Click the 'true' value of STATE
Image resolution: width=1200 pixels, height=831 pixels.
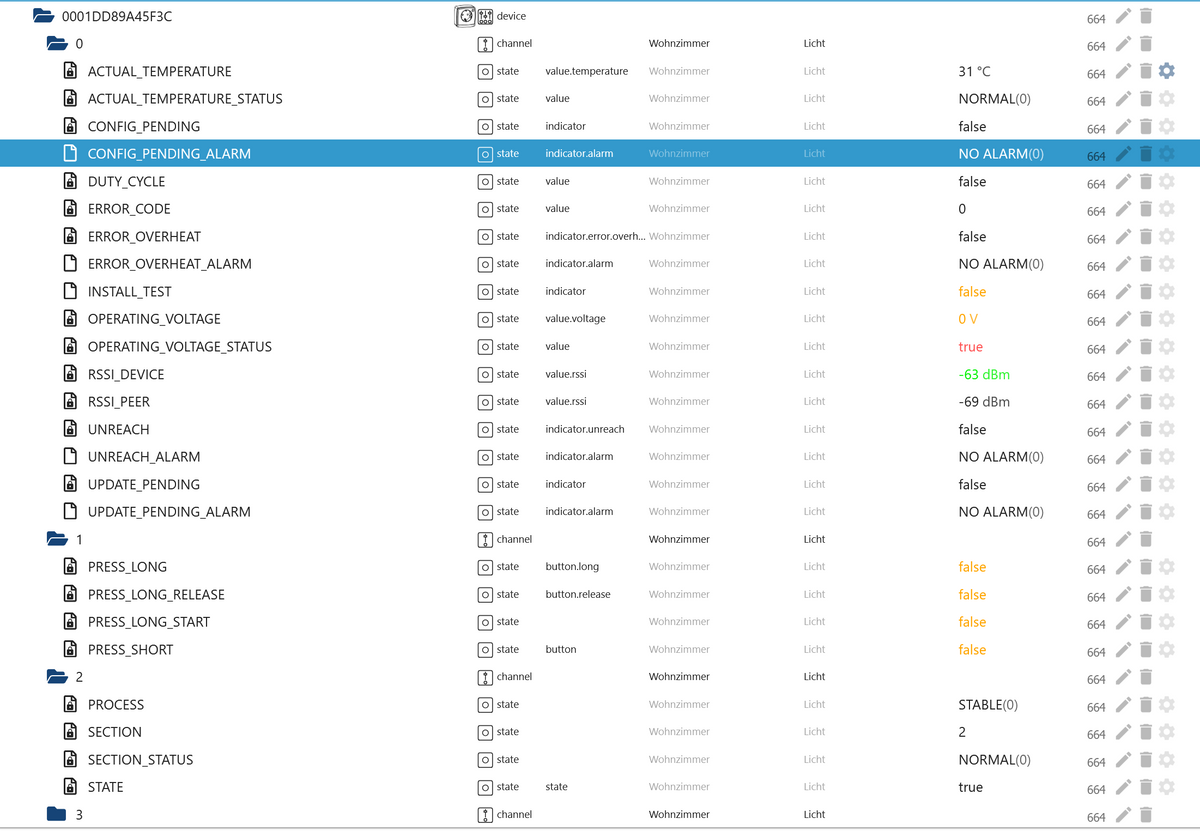point(970,787)
